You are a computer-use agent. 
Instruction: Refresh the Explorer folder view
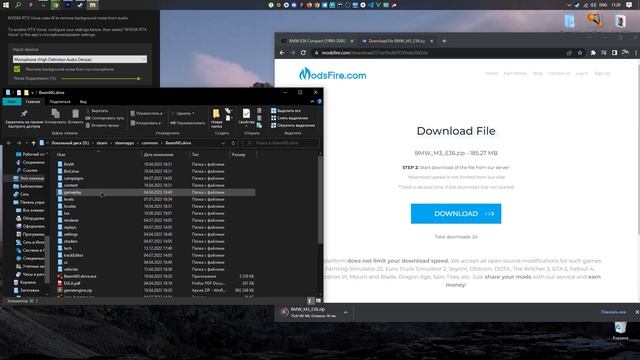coord(233,143)
